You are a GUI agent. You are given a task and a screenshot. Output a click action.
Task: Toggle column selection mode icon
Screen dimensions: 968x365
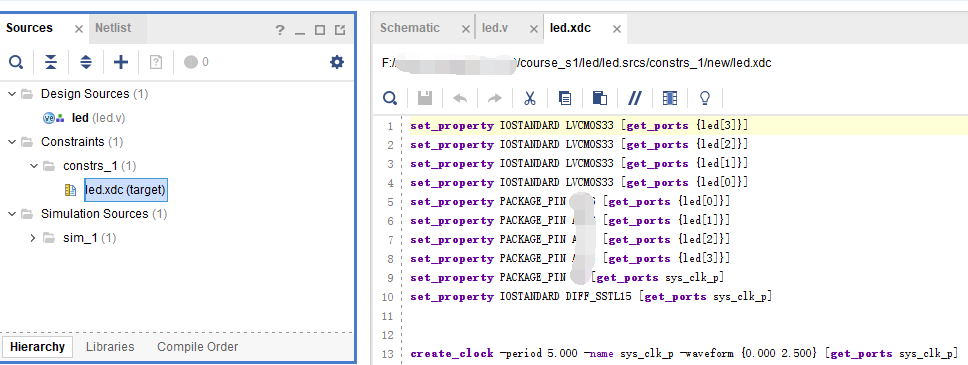[670, 98]
